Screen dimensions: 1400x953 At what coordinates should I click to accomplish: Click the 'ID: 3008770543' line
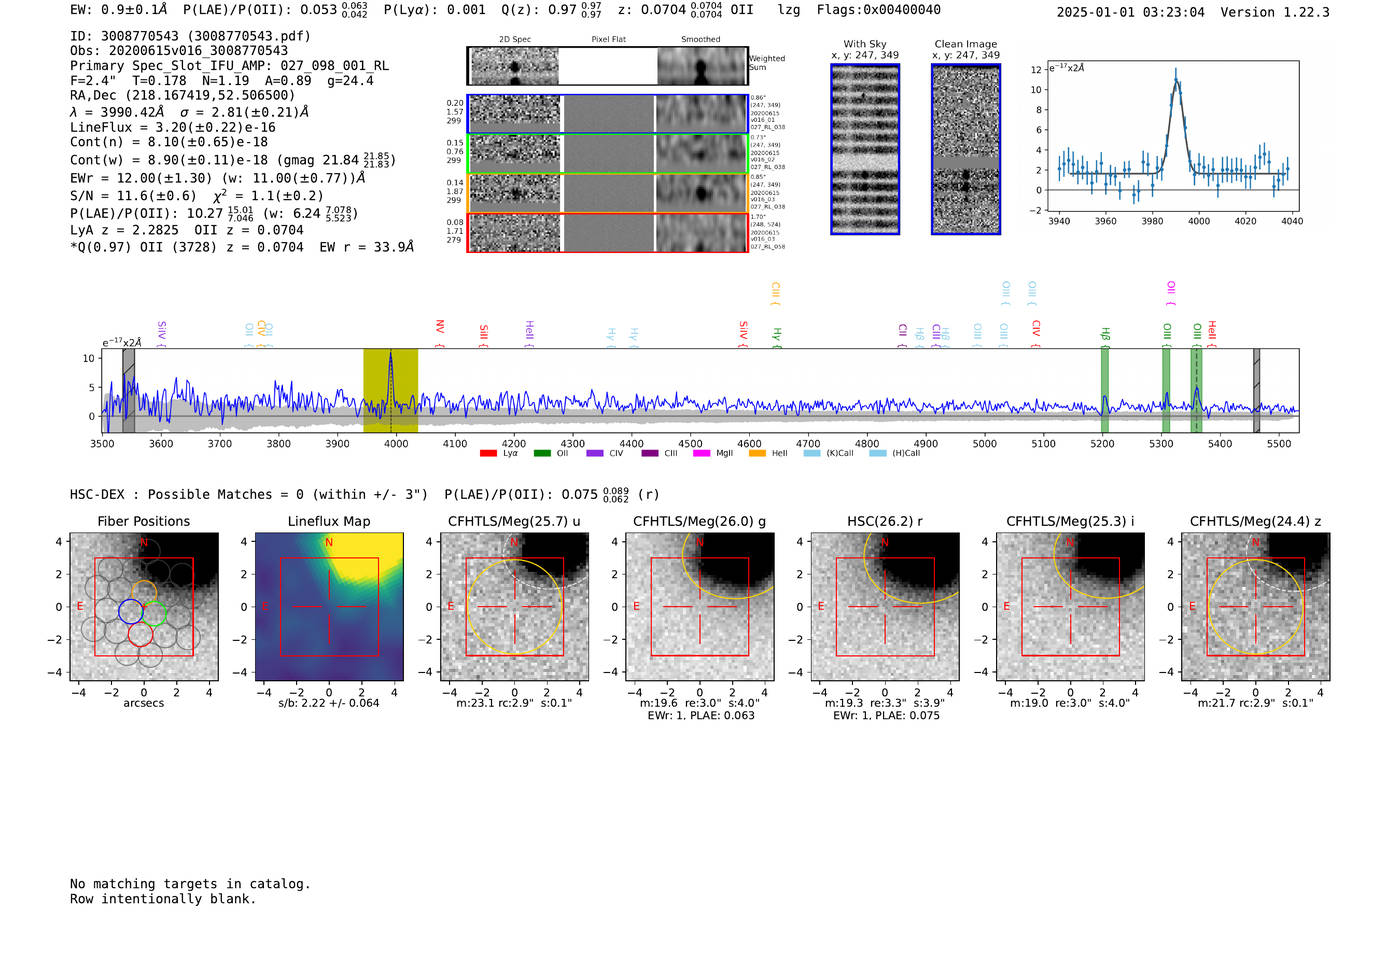click(x=190, y=36)
